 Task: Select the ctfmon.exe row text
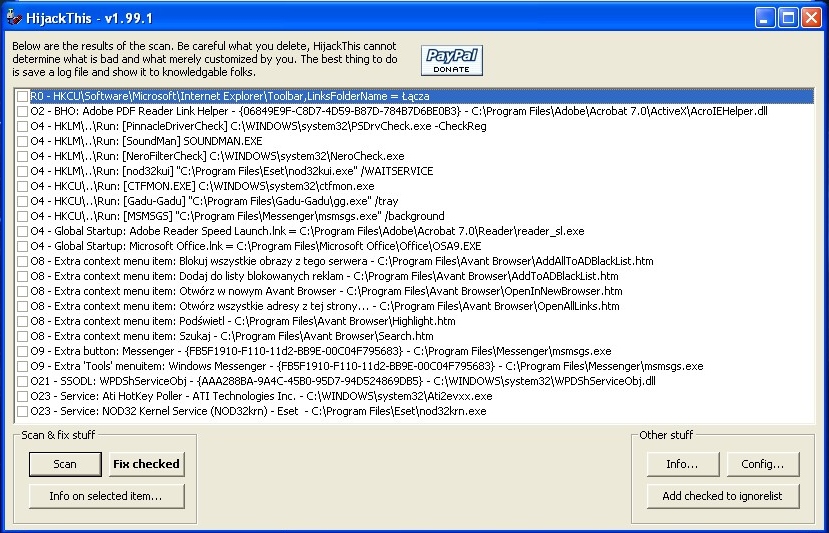[x=202, y=186]
